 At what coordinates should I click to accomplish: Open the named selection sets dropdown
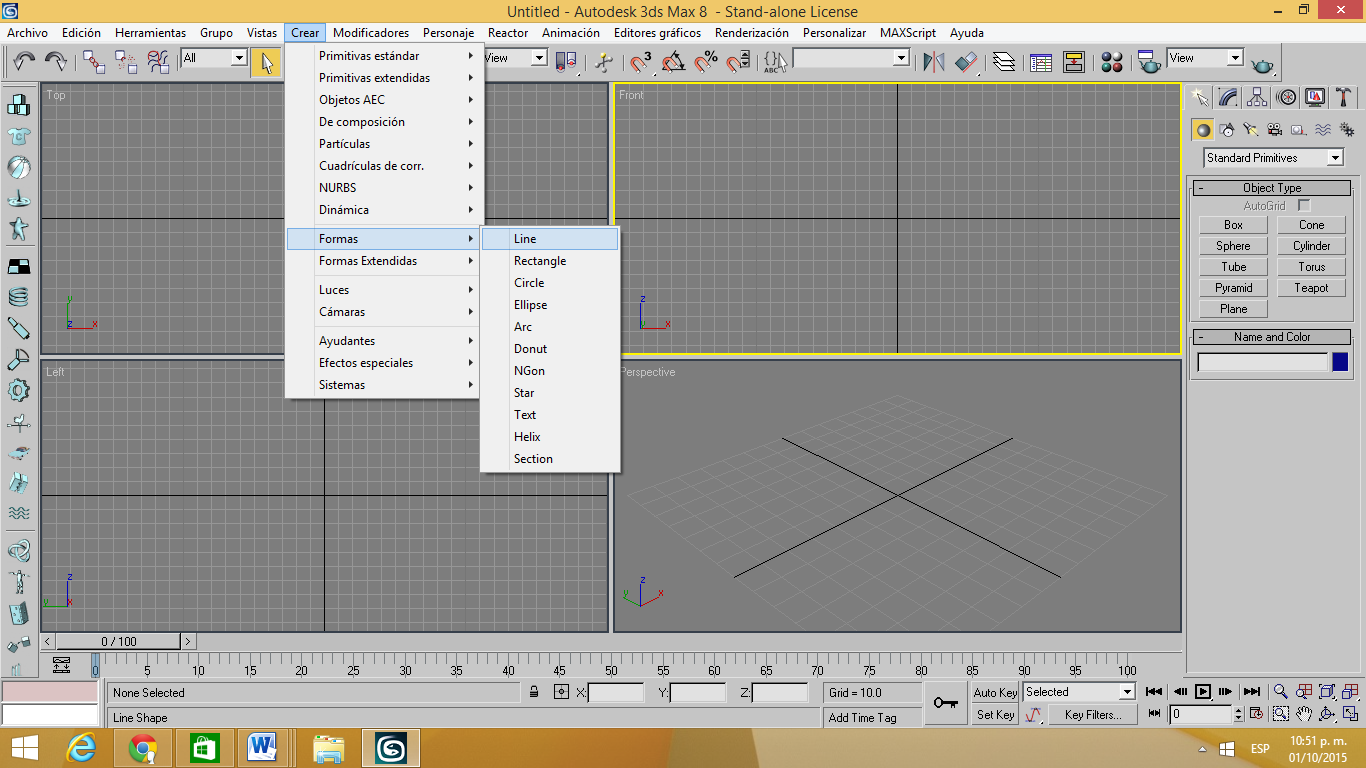coord(851,58)
